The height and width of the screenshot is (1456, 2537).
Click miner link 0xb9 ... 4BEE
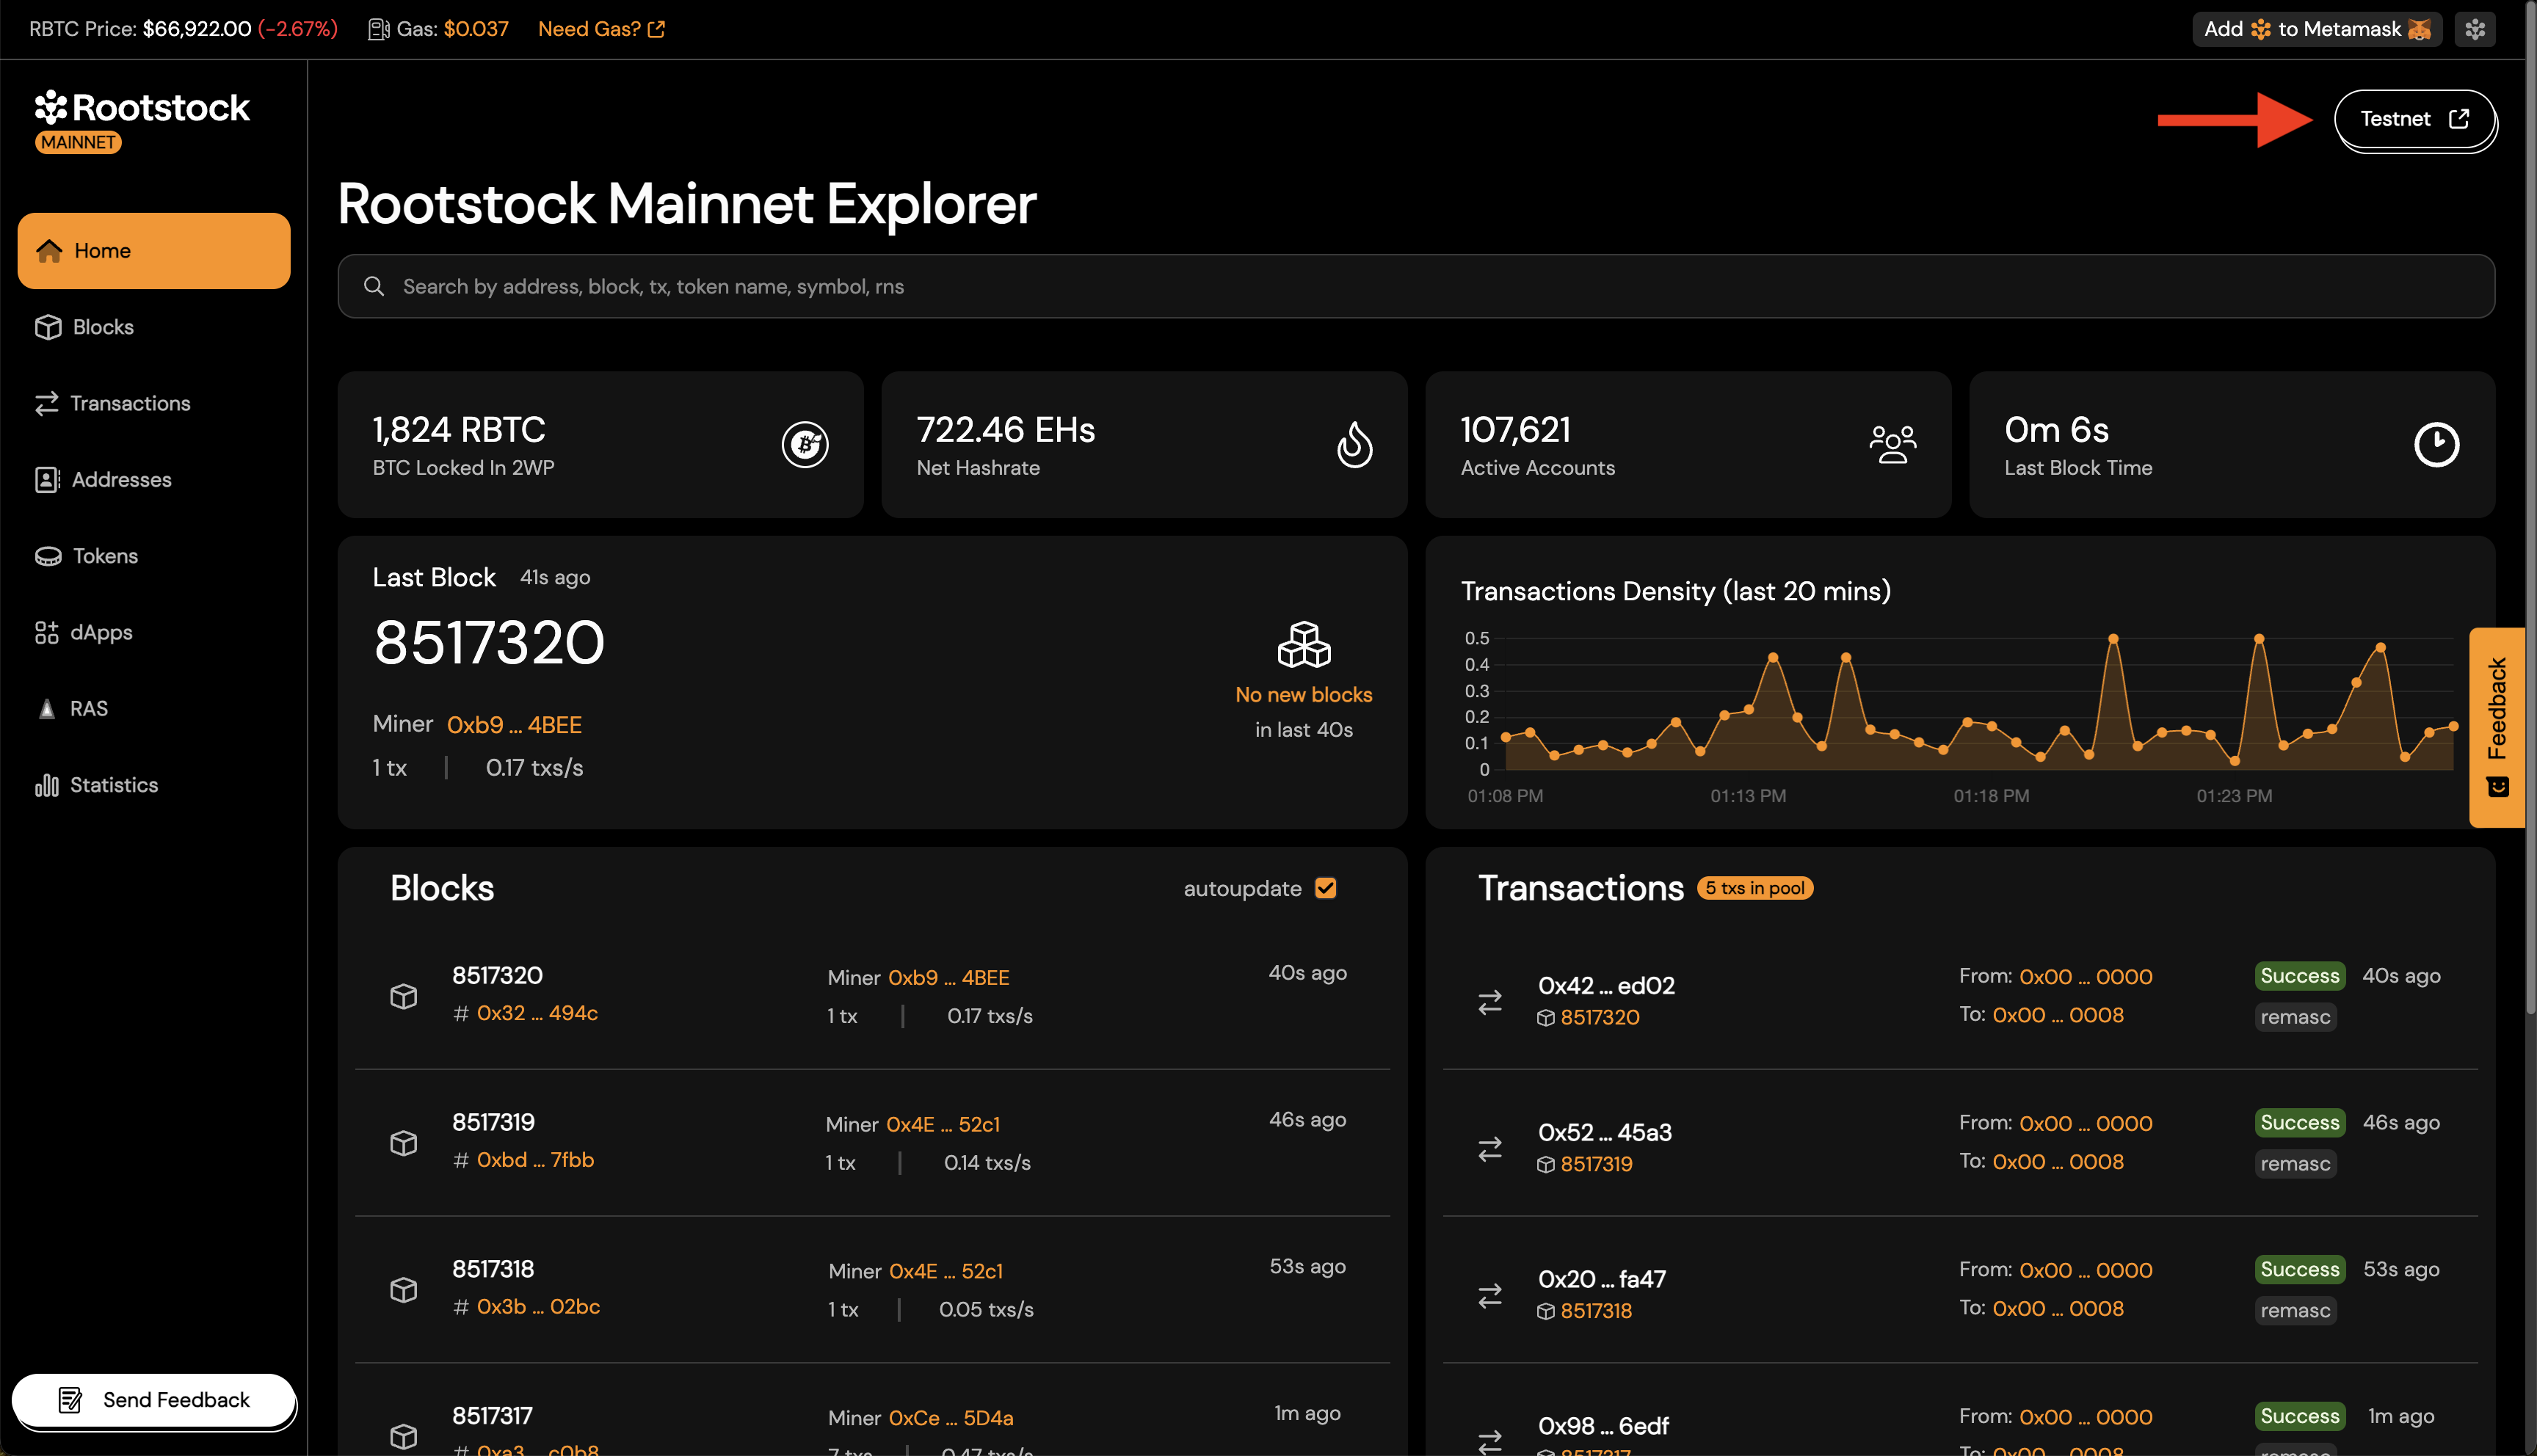pos(514,724)
